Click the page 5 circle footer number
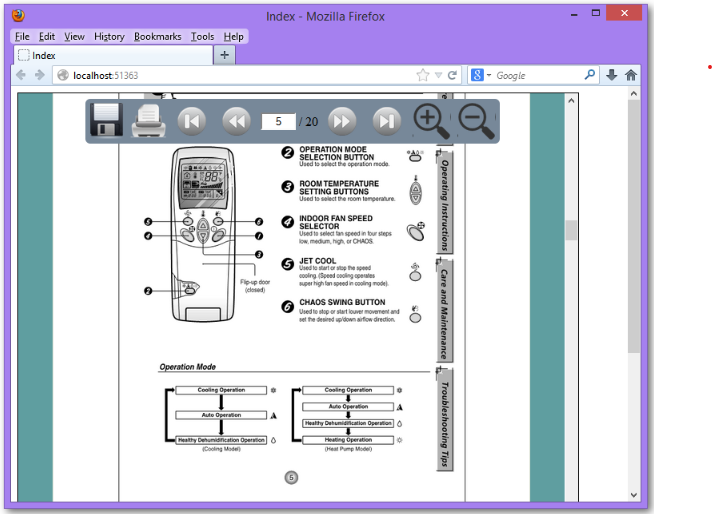The height and width of the screenshot is (514, 713). [x=291, y=477]
